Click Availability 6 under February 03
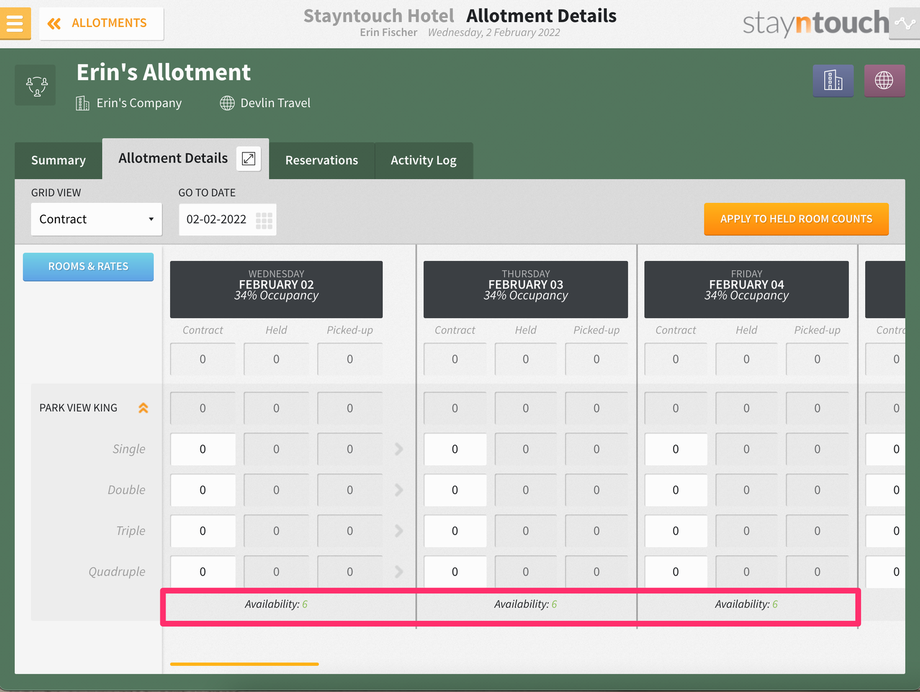 tap(525, 604)
